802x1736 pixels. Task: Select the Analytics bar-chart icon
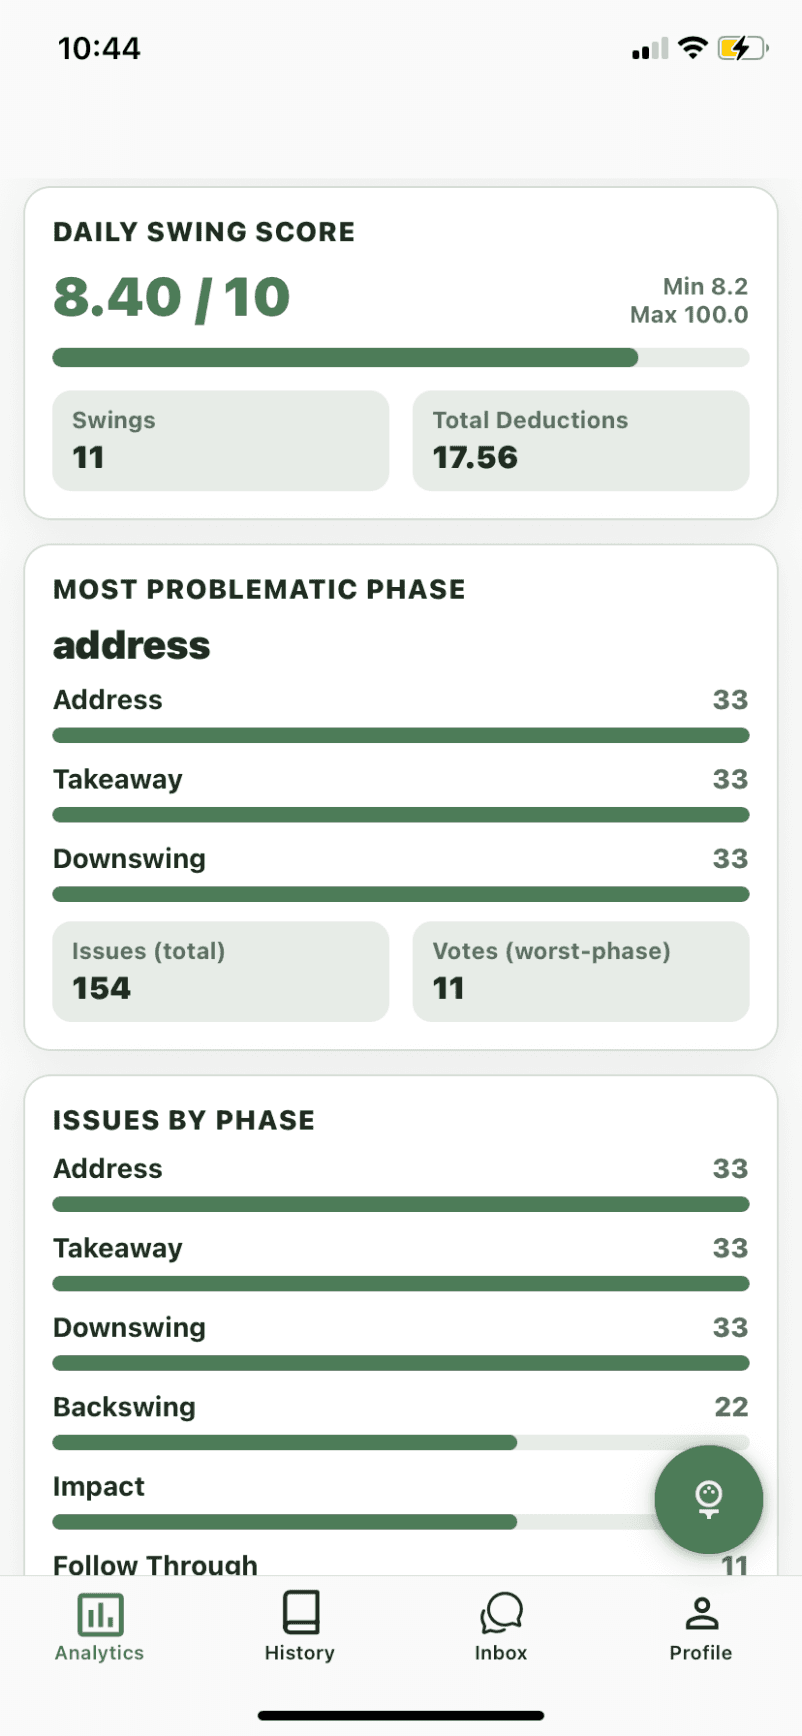point(98,1613)
